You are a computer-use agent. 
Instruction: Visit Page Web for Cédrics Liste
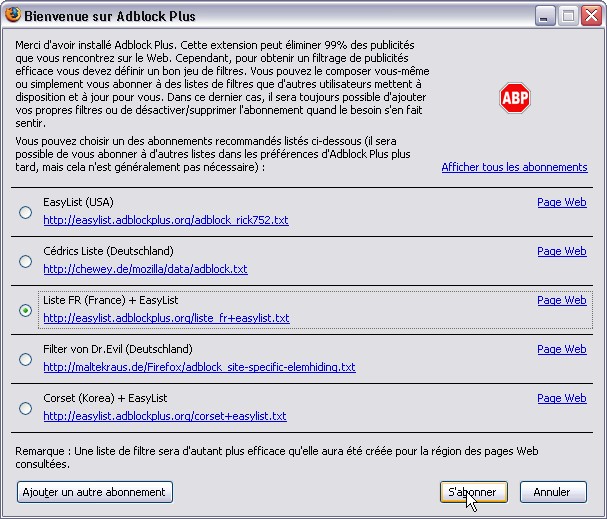click(x=562, y=251)
